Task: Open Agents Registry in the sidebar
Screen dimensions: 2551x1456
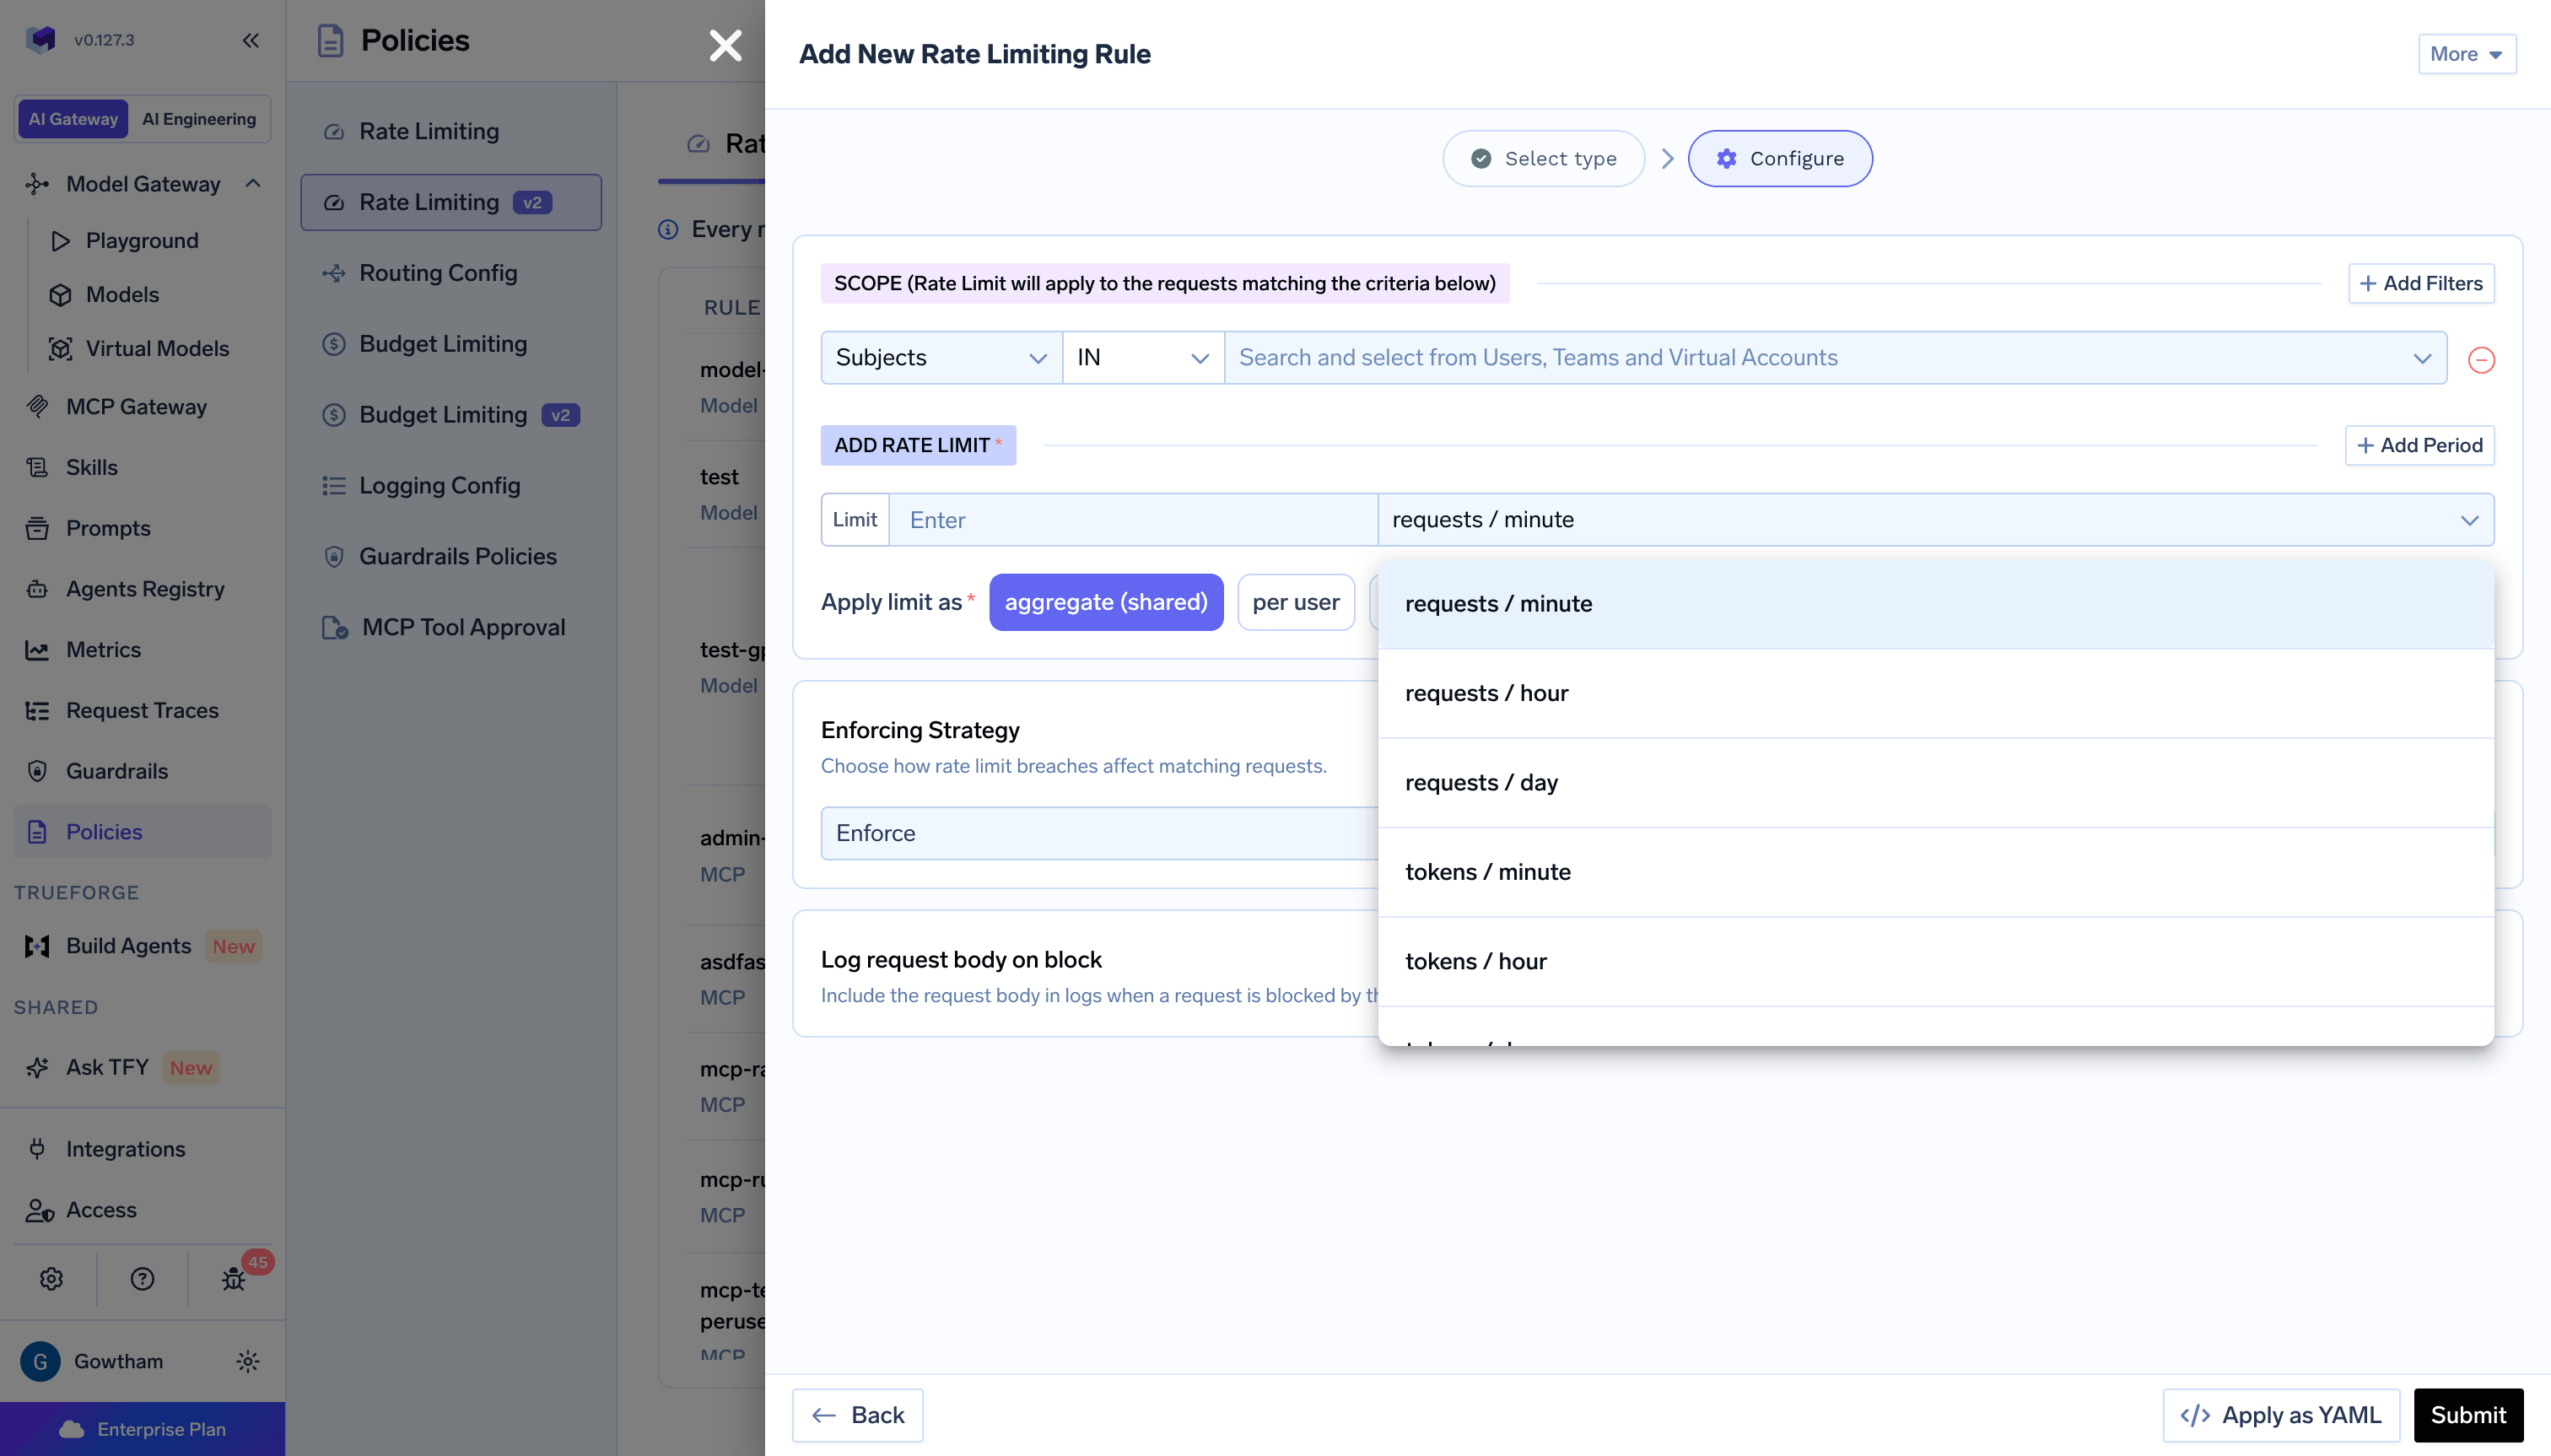Action: pyautogui.click(x=145, y=590)
